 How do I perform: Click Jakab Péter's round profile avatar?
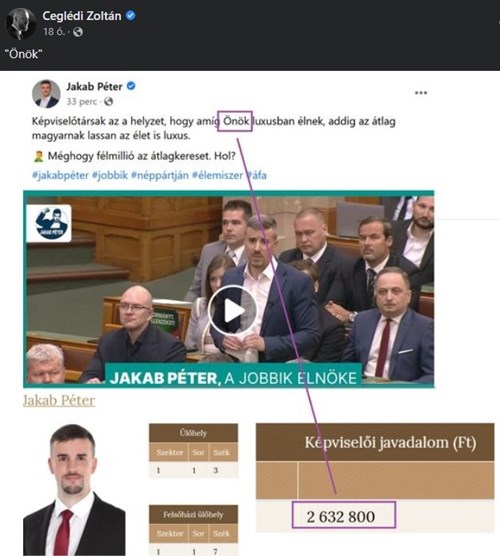46,94
